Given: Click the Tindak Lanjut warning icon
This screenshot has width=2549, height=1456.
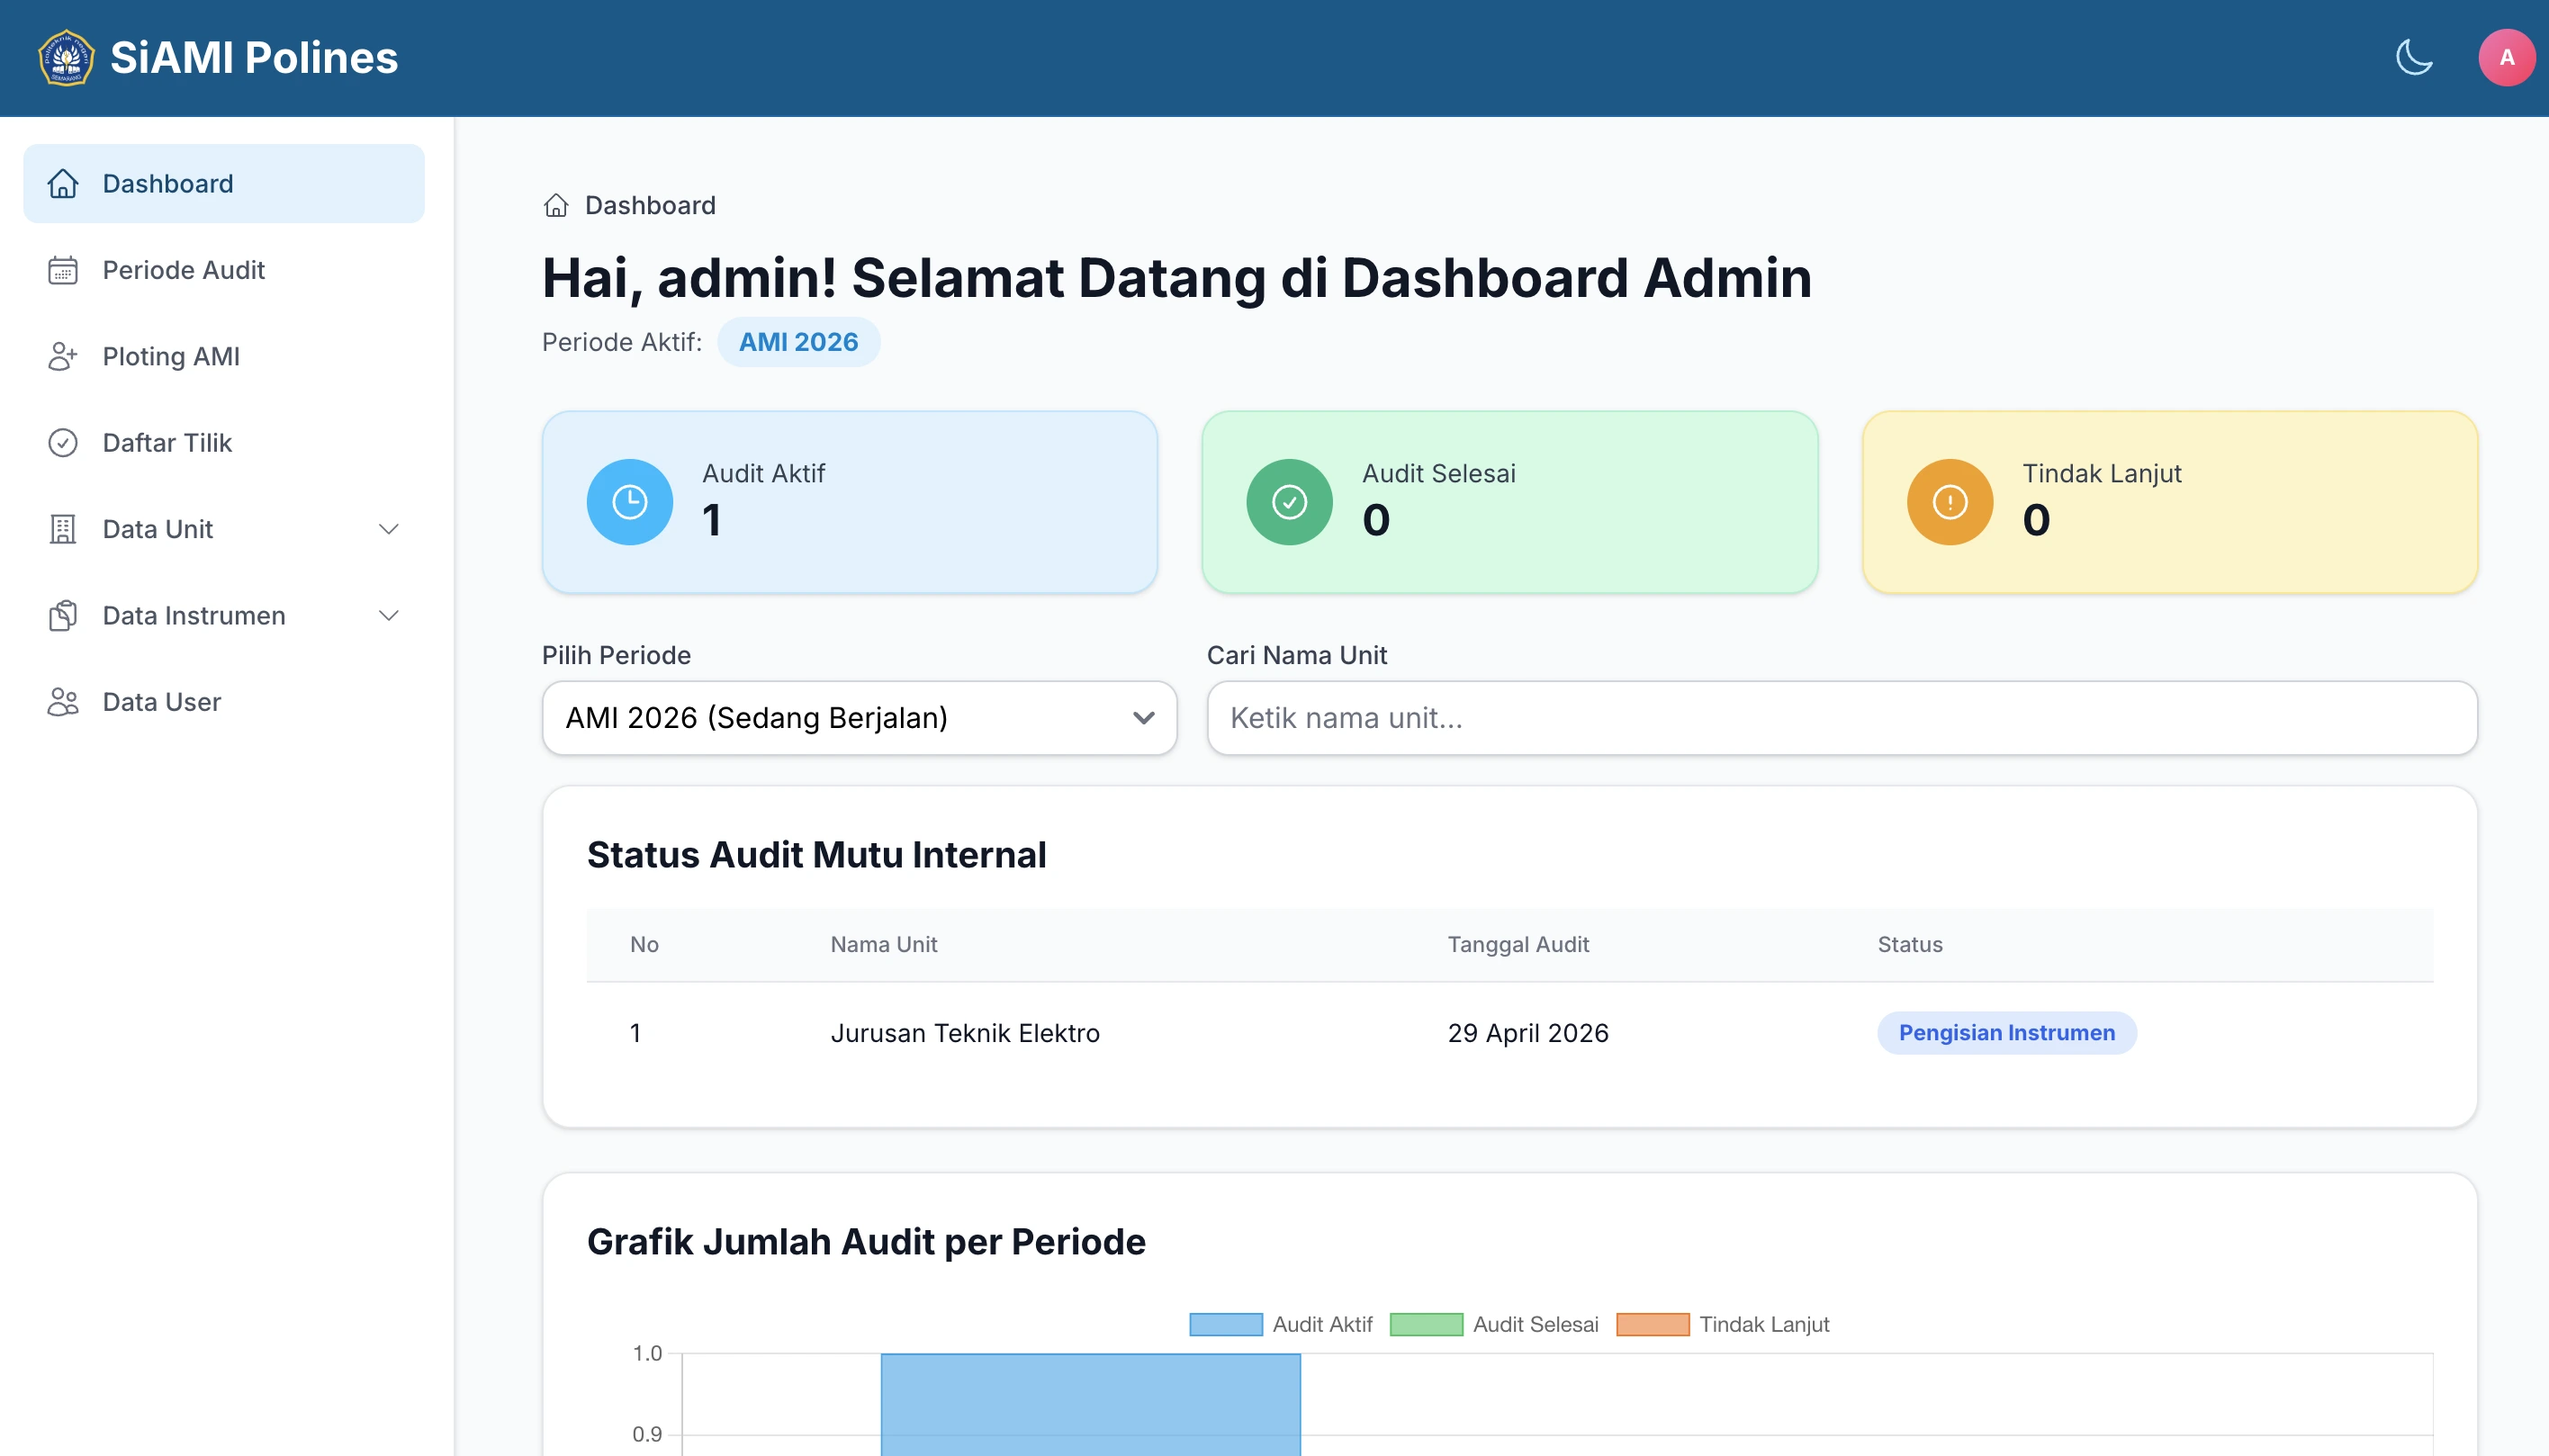Looking at the screenshot, I should click(1950, 502).
